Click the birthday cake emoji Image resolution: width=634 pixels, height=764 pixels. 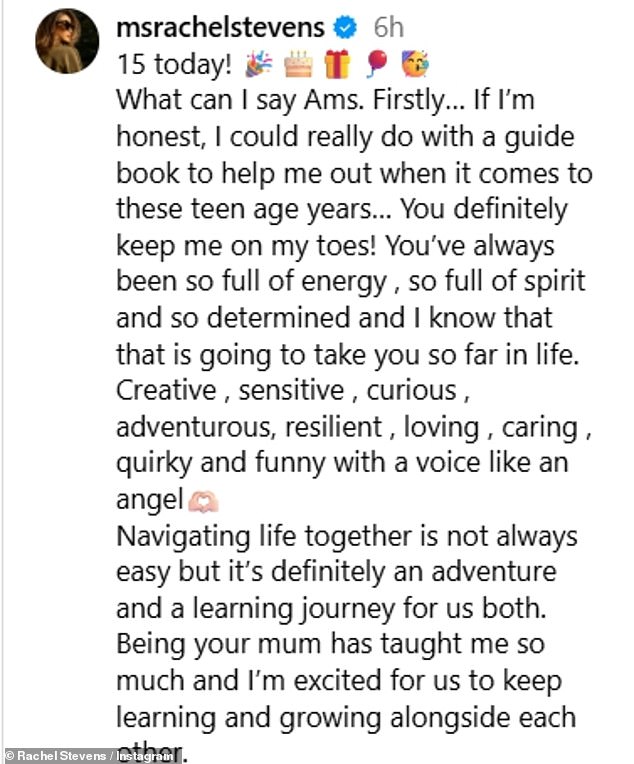pyautogui.click(x=297, y=64)
